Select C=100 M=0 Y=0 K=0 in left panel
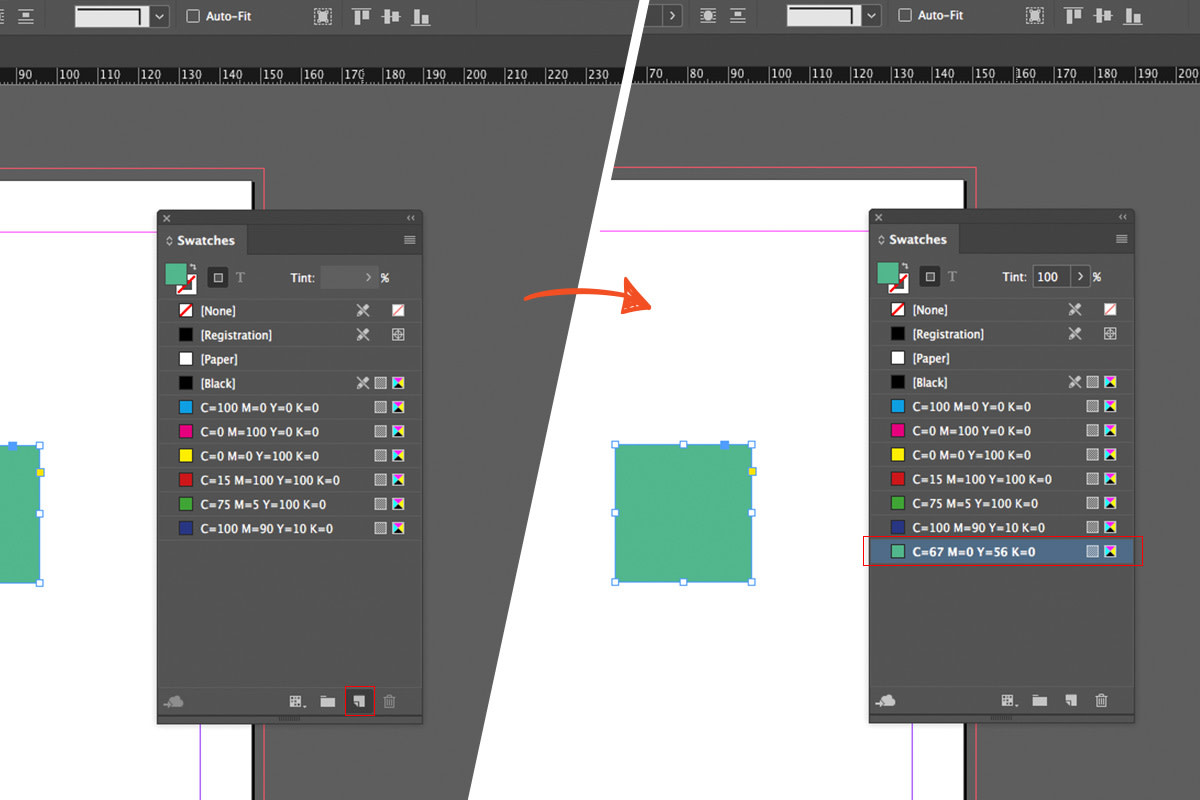Image resolution: width=1200 pixels, height=800 pixels. [290, 407]
